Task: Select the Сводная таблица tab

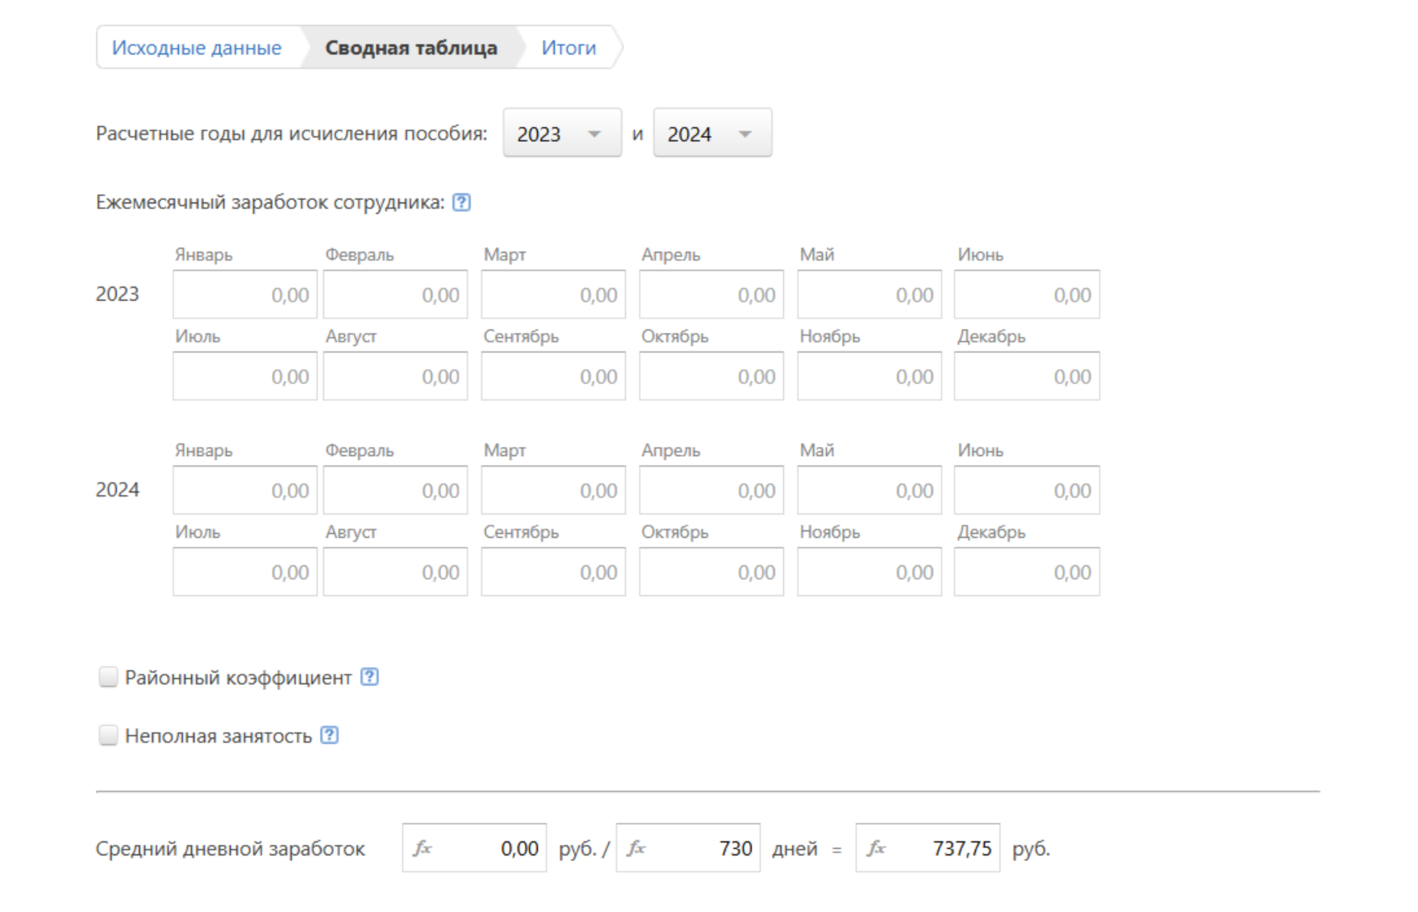Action: point(411,48)
